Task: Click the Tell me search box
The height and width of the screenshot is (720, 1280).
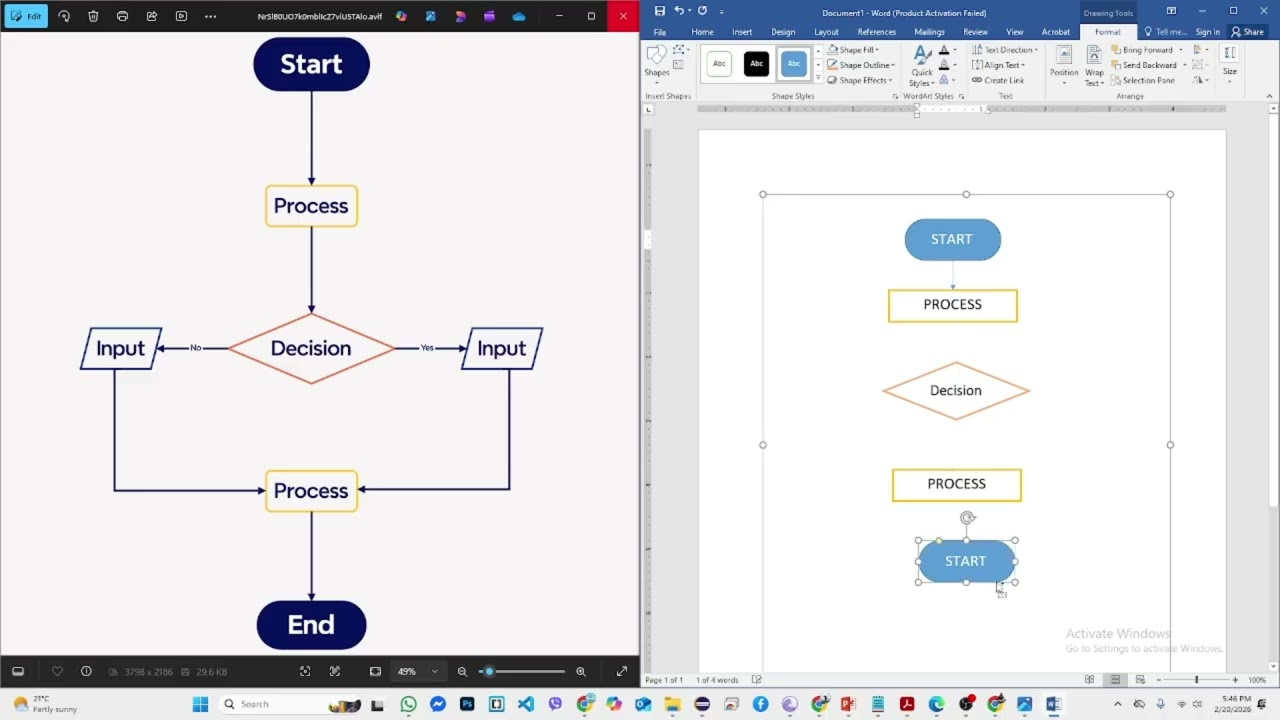Action: click(1165, 32)
